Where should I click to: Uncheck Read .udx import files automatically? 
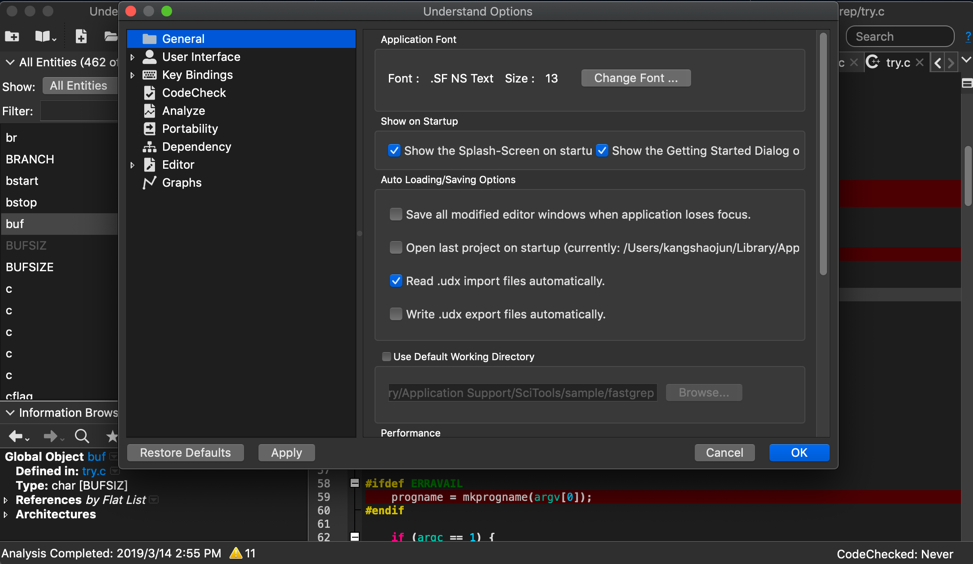pyautogui.click(x=396, y=281)
